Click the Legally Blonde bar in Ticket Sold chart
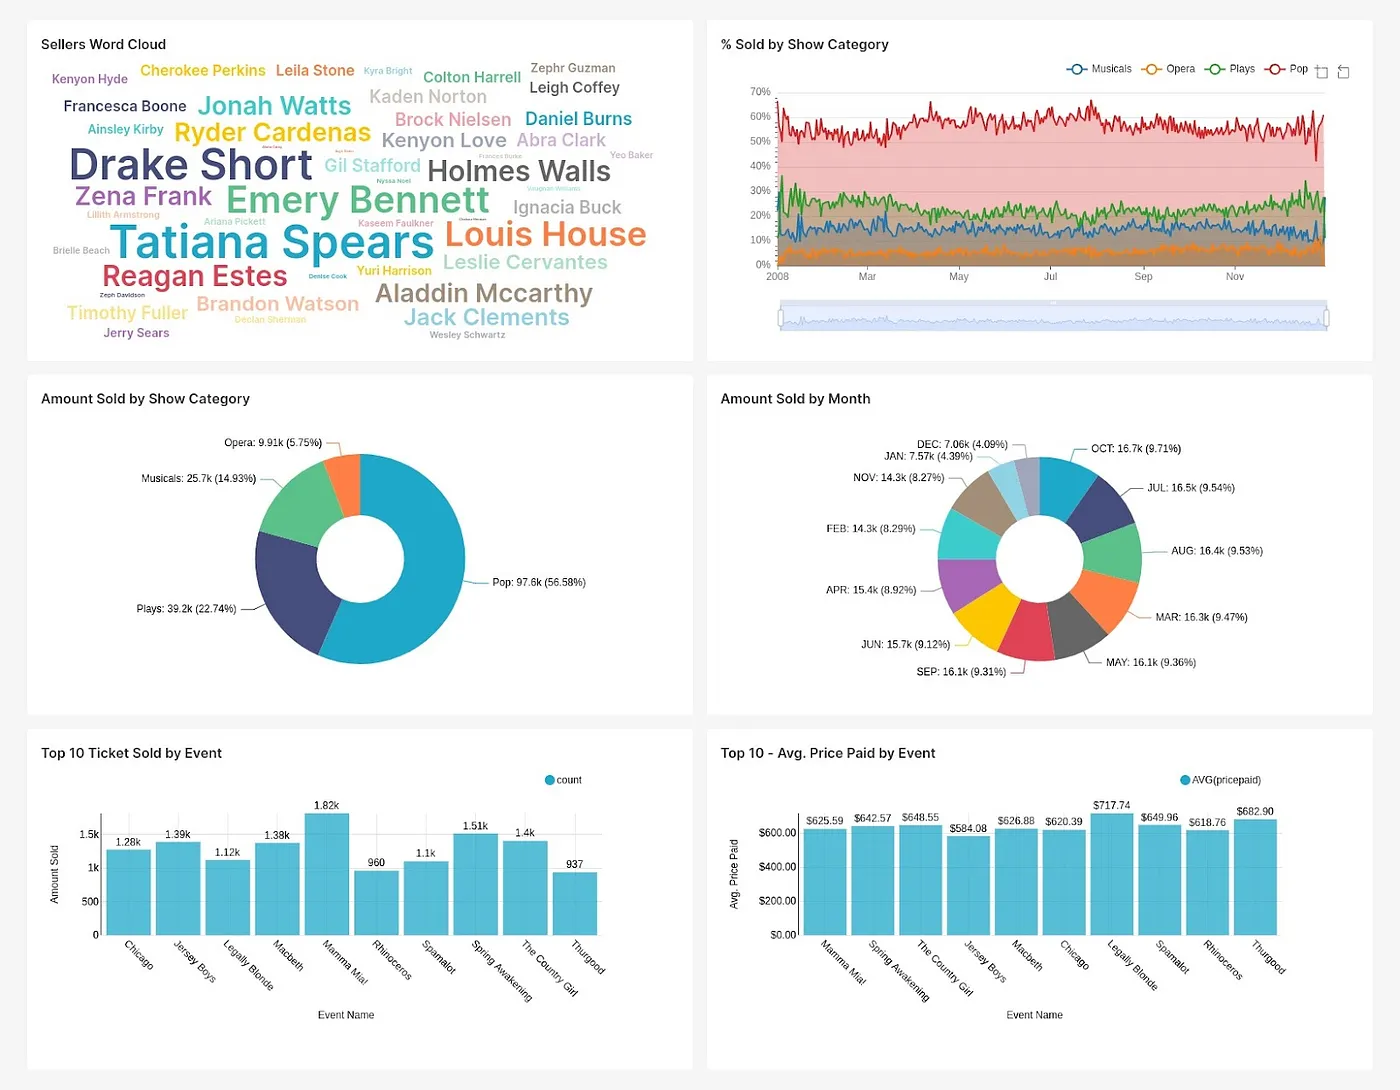Viewport: 1400px width, 1090px height. [x=228, y=898]
